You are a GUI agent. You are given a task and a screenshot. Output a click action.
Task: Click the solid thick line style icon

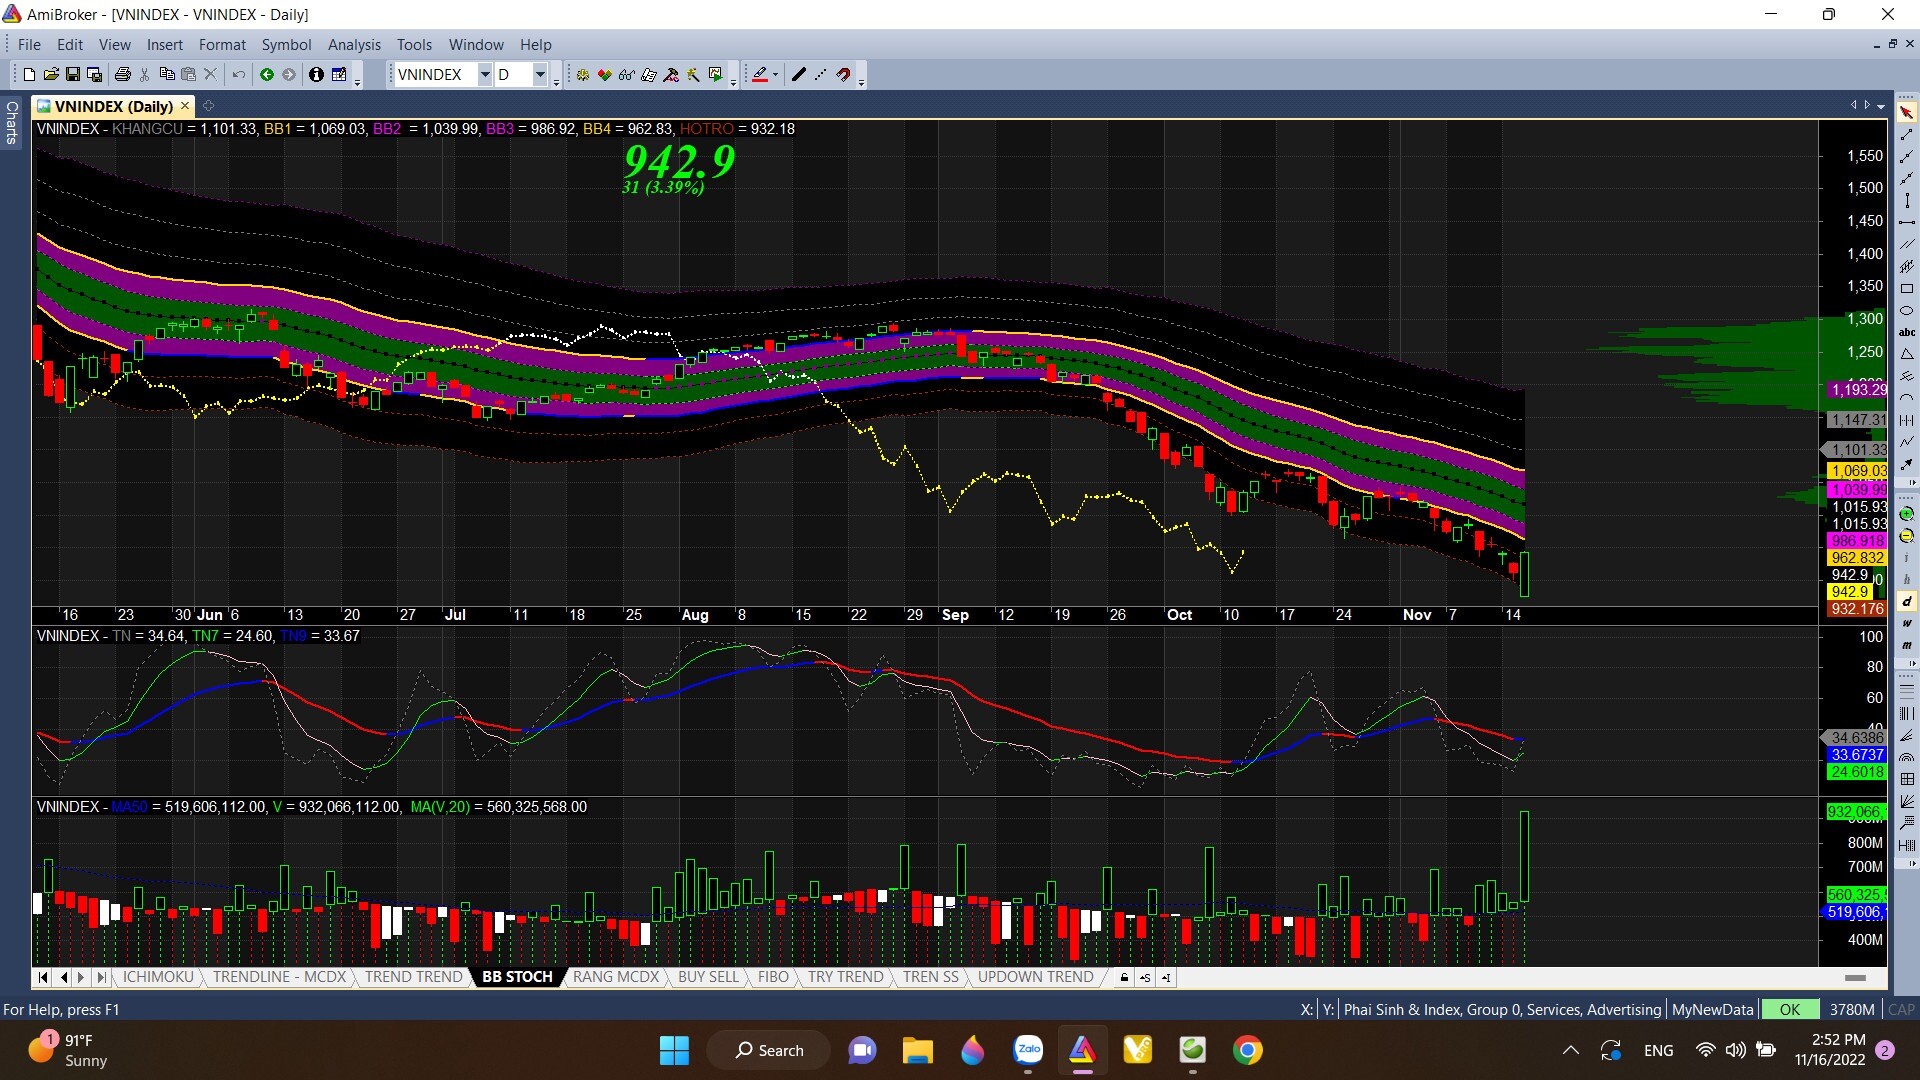[798, 74]
